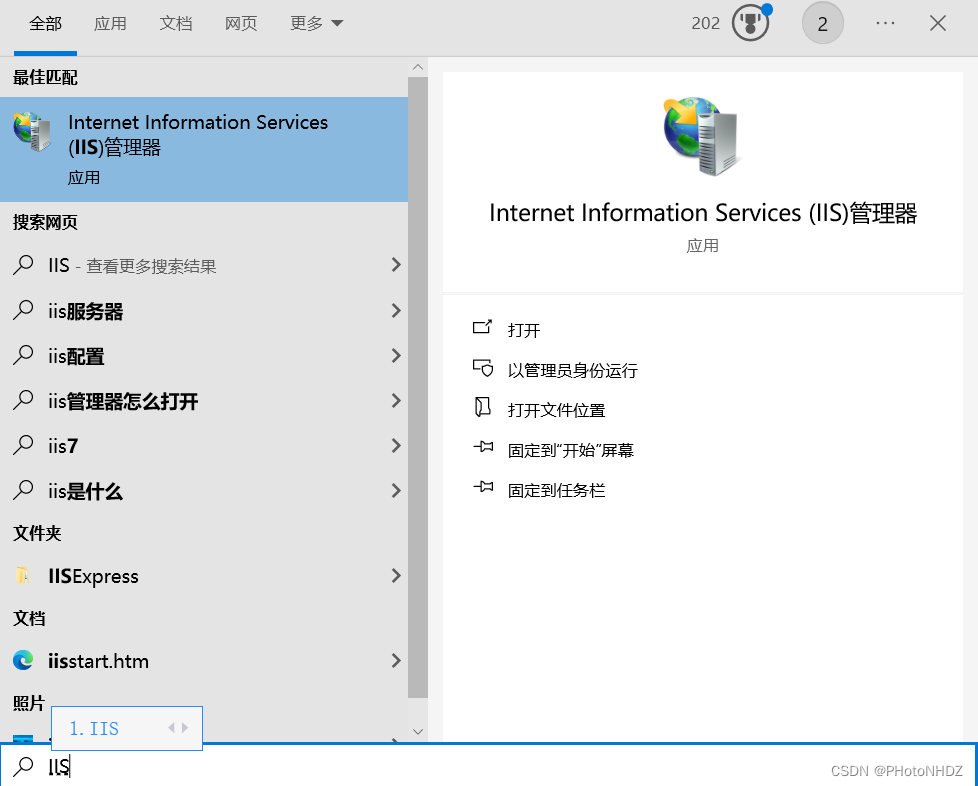
Task: Expand the iis配置 suggestion arrow
Action: (x=395, y=356)
